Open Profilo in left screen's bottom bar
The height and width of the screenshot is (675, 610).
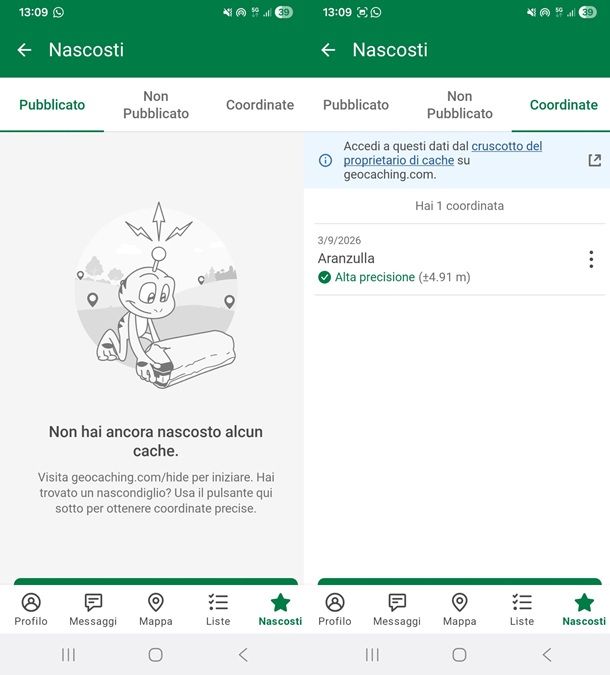pos(31,609)
